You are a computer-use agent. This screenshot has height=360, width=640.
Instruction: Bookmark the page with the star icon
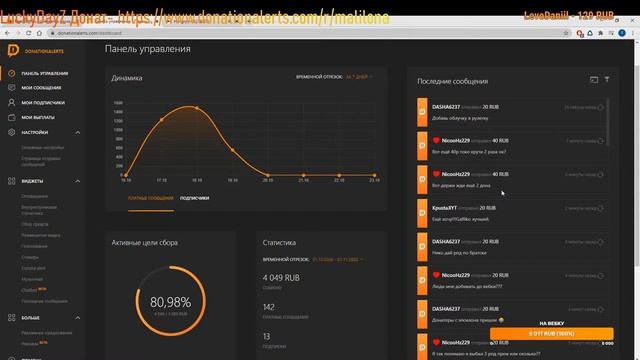click(566, 33)
